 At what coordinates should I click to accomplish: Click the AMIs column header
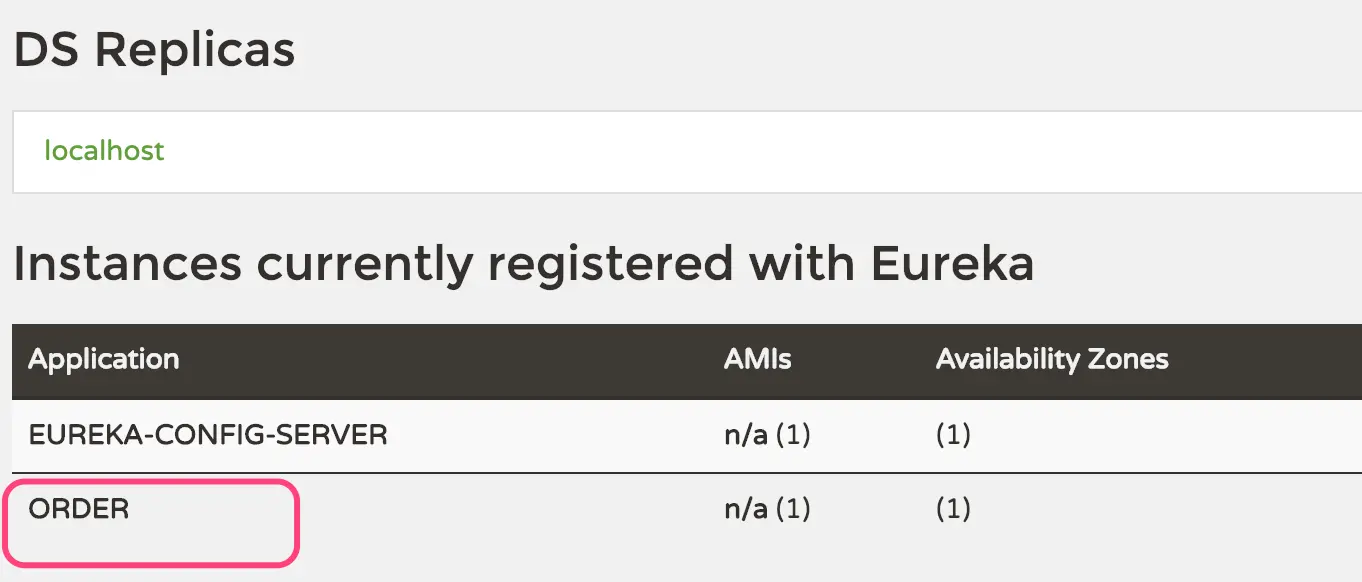tap(757, 360)
